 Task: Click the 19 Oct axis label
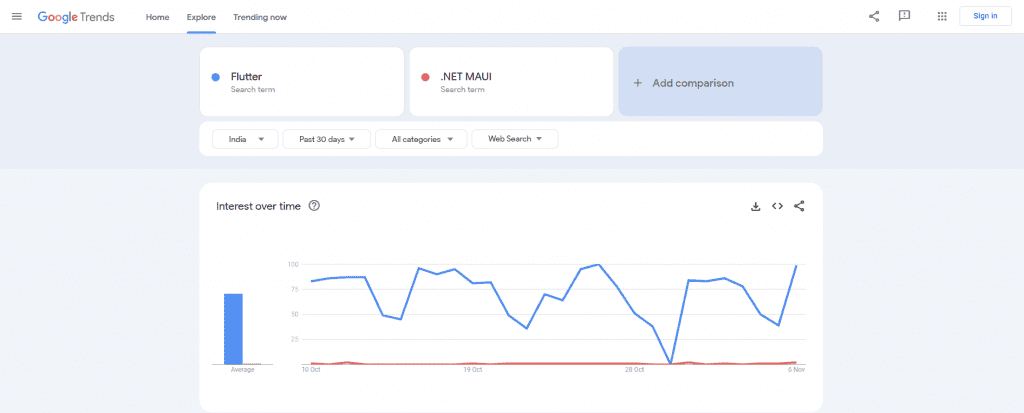[x=472, y=370]
